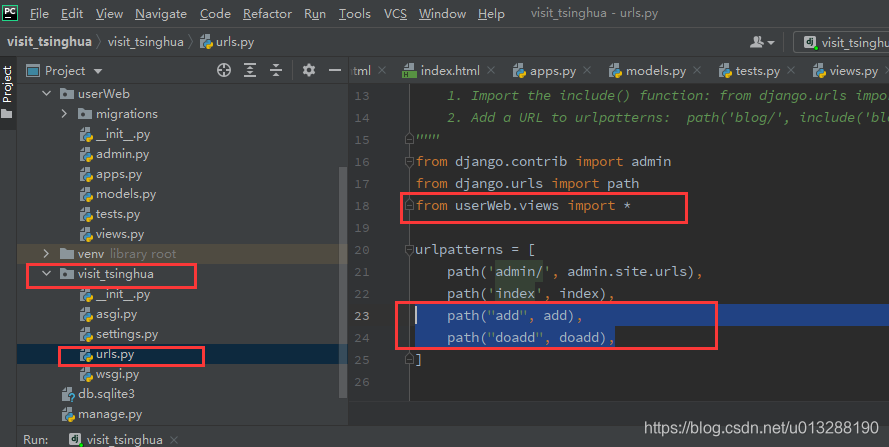Close the index.html tab
889x447 pixels.
pyautogui.click(x=491, y=70)
